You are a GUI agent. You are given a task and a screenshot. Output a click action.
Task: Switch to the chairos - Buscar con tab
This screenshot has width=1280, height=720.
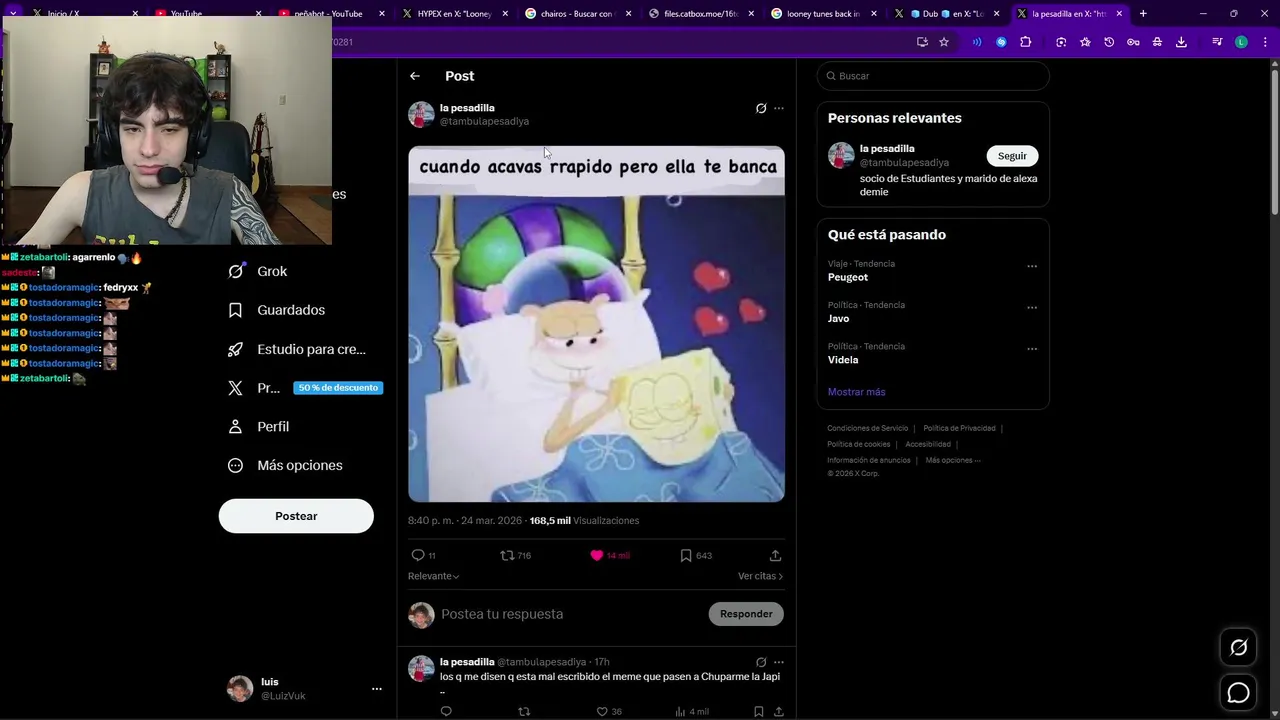pyautogui.click(x=578, y=13)
